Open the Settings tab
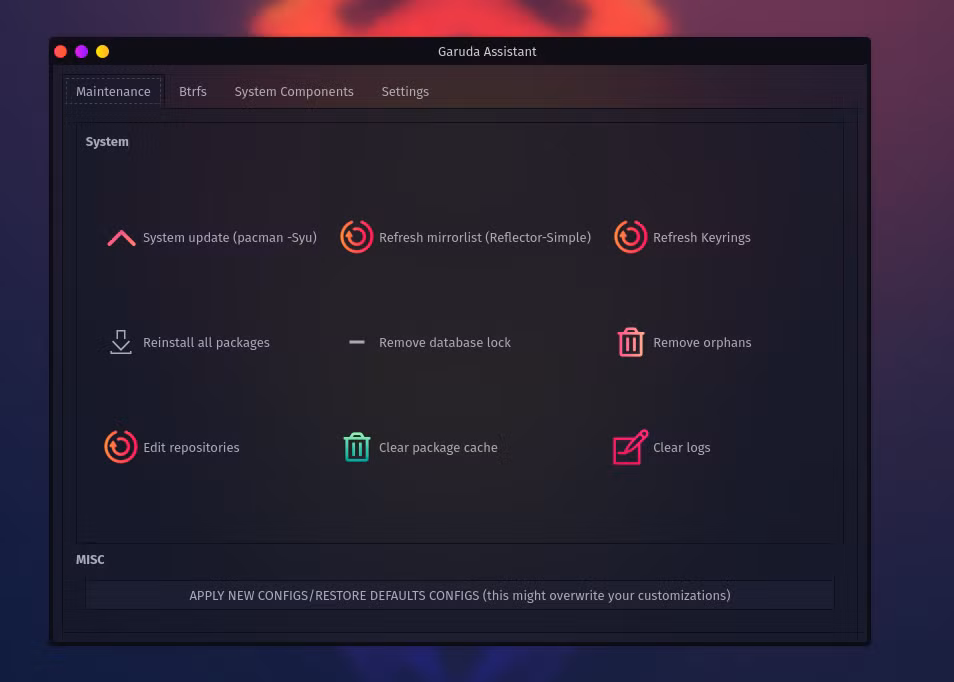The height and width of the screenshot is (682, 954). tap(405, 91)
